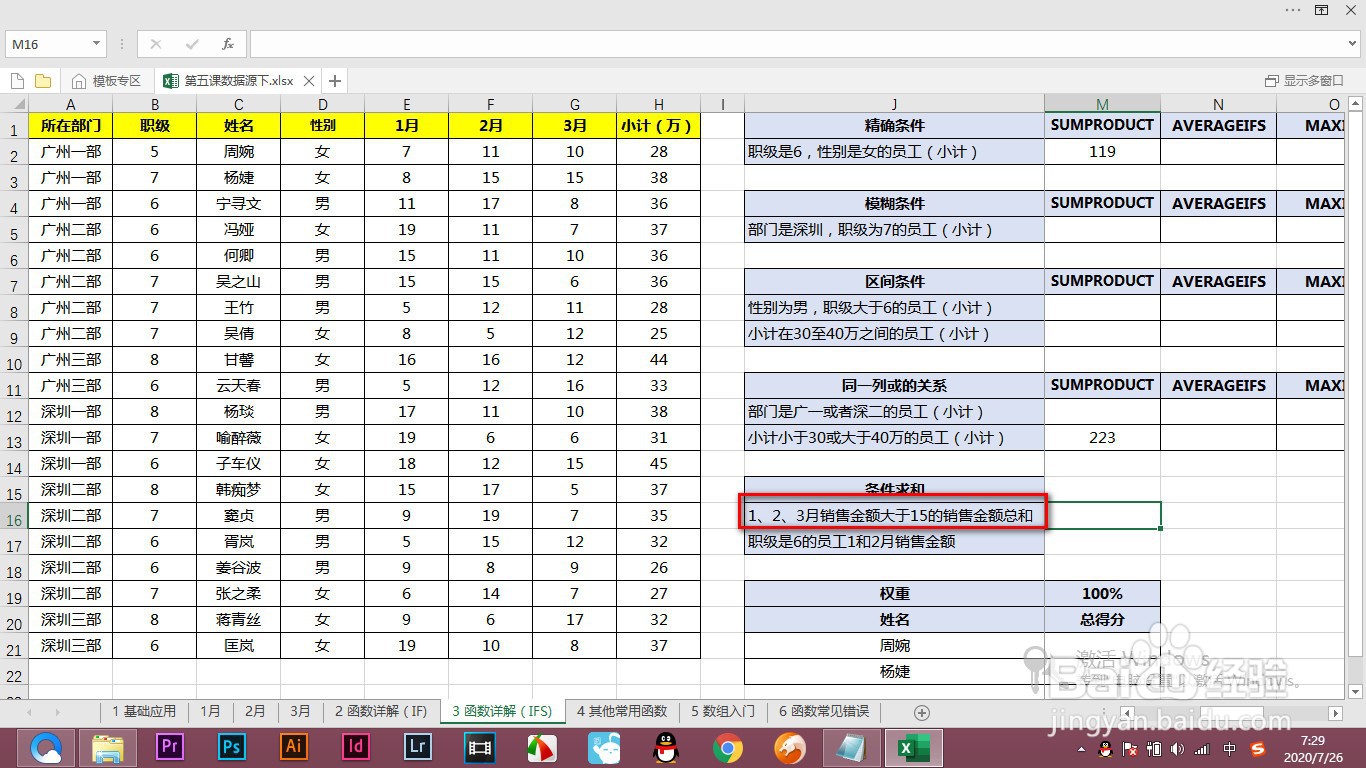Open Sogou input settings via the S tray icon

point(1257,747)
